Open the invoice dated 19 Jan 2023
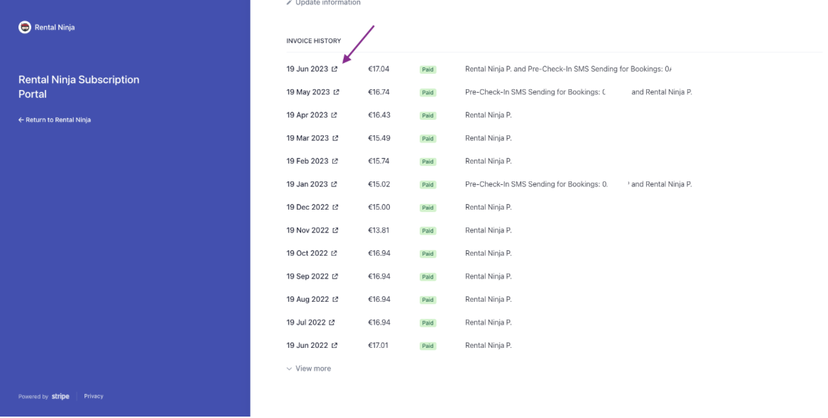The height and width of the screenshot is (418, 828). [x=307, y=184]
